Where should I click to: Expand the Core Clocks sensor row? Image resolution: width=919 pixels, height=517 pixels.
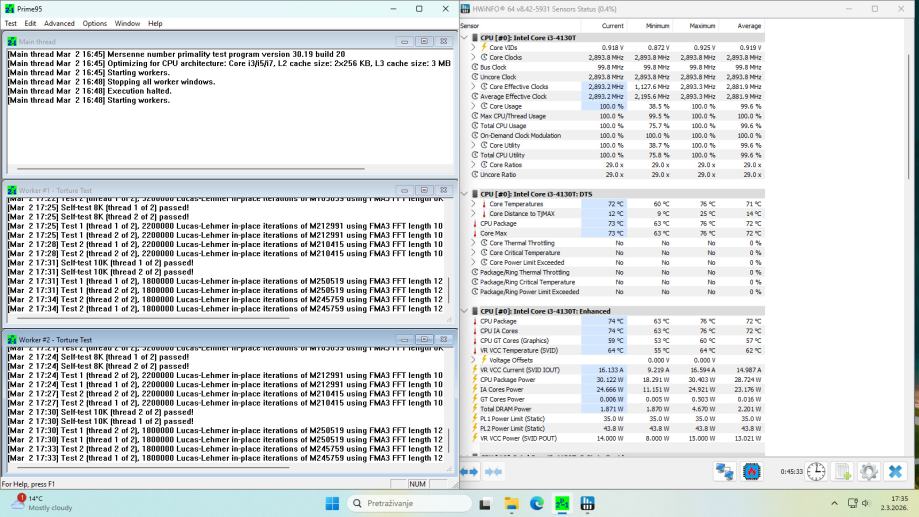pos(473,58)
